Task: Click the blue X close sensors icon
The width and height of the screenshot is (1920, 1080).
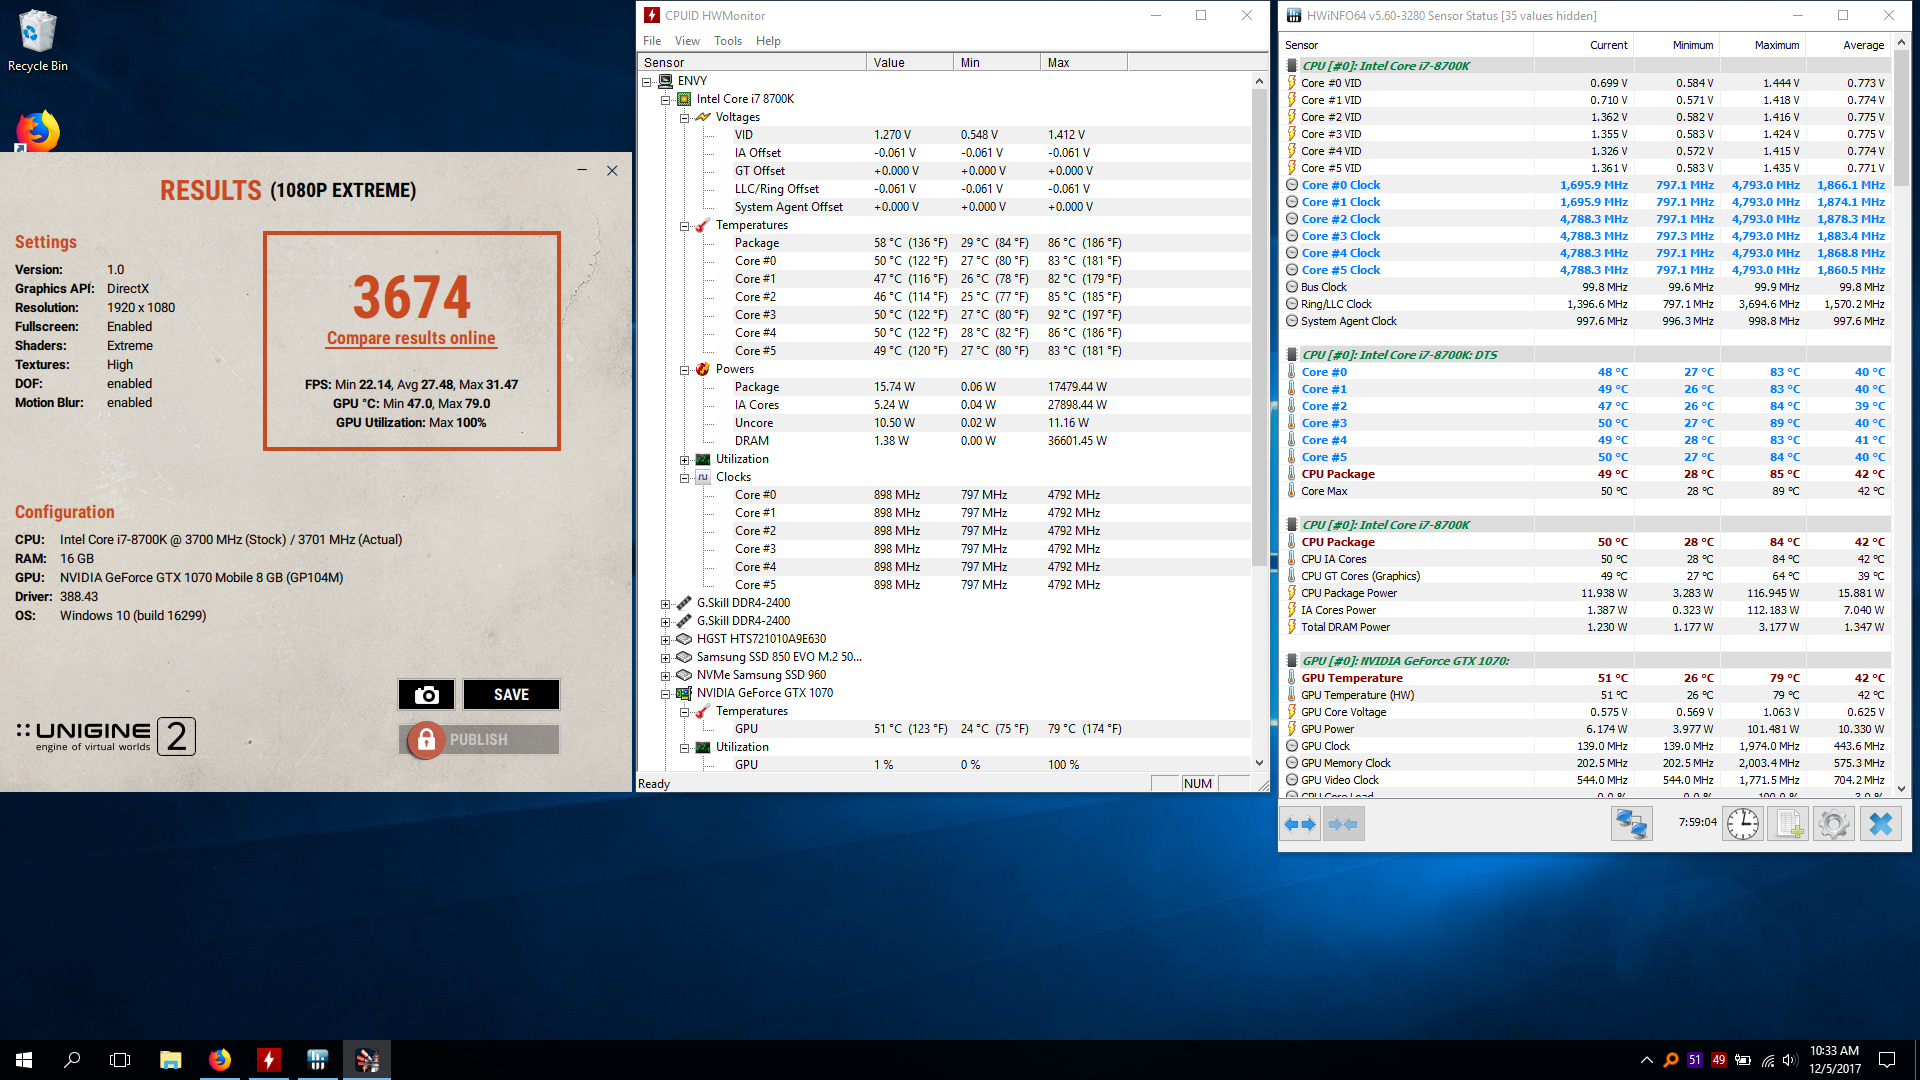Action: pos(1881,824)
